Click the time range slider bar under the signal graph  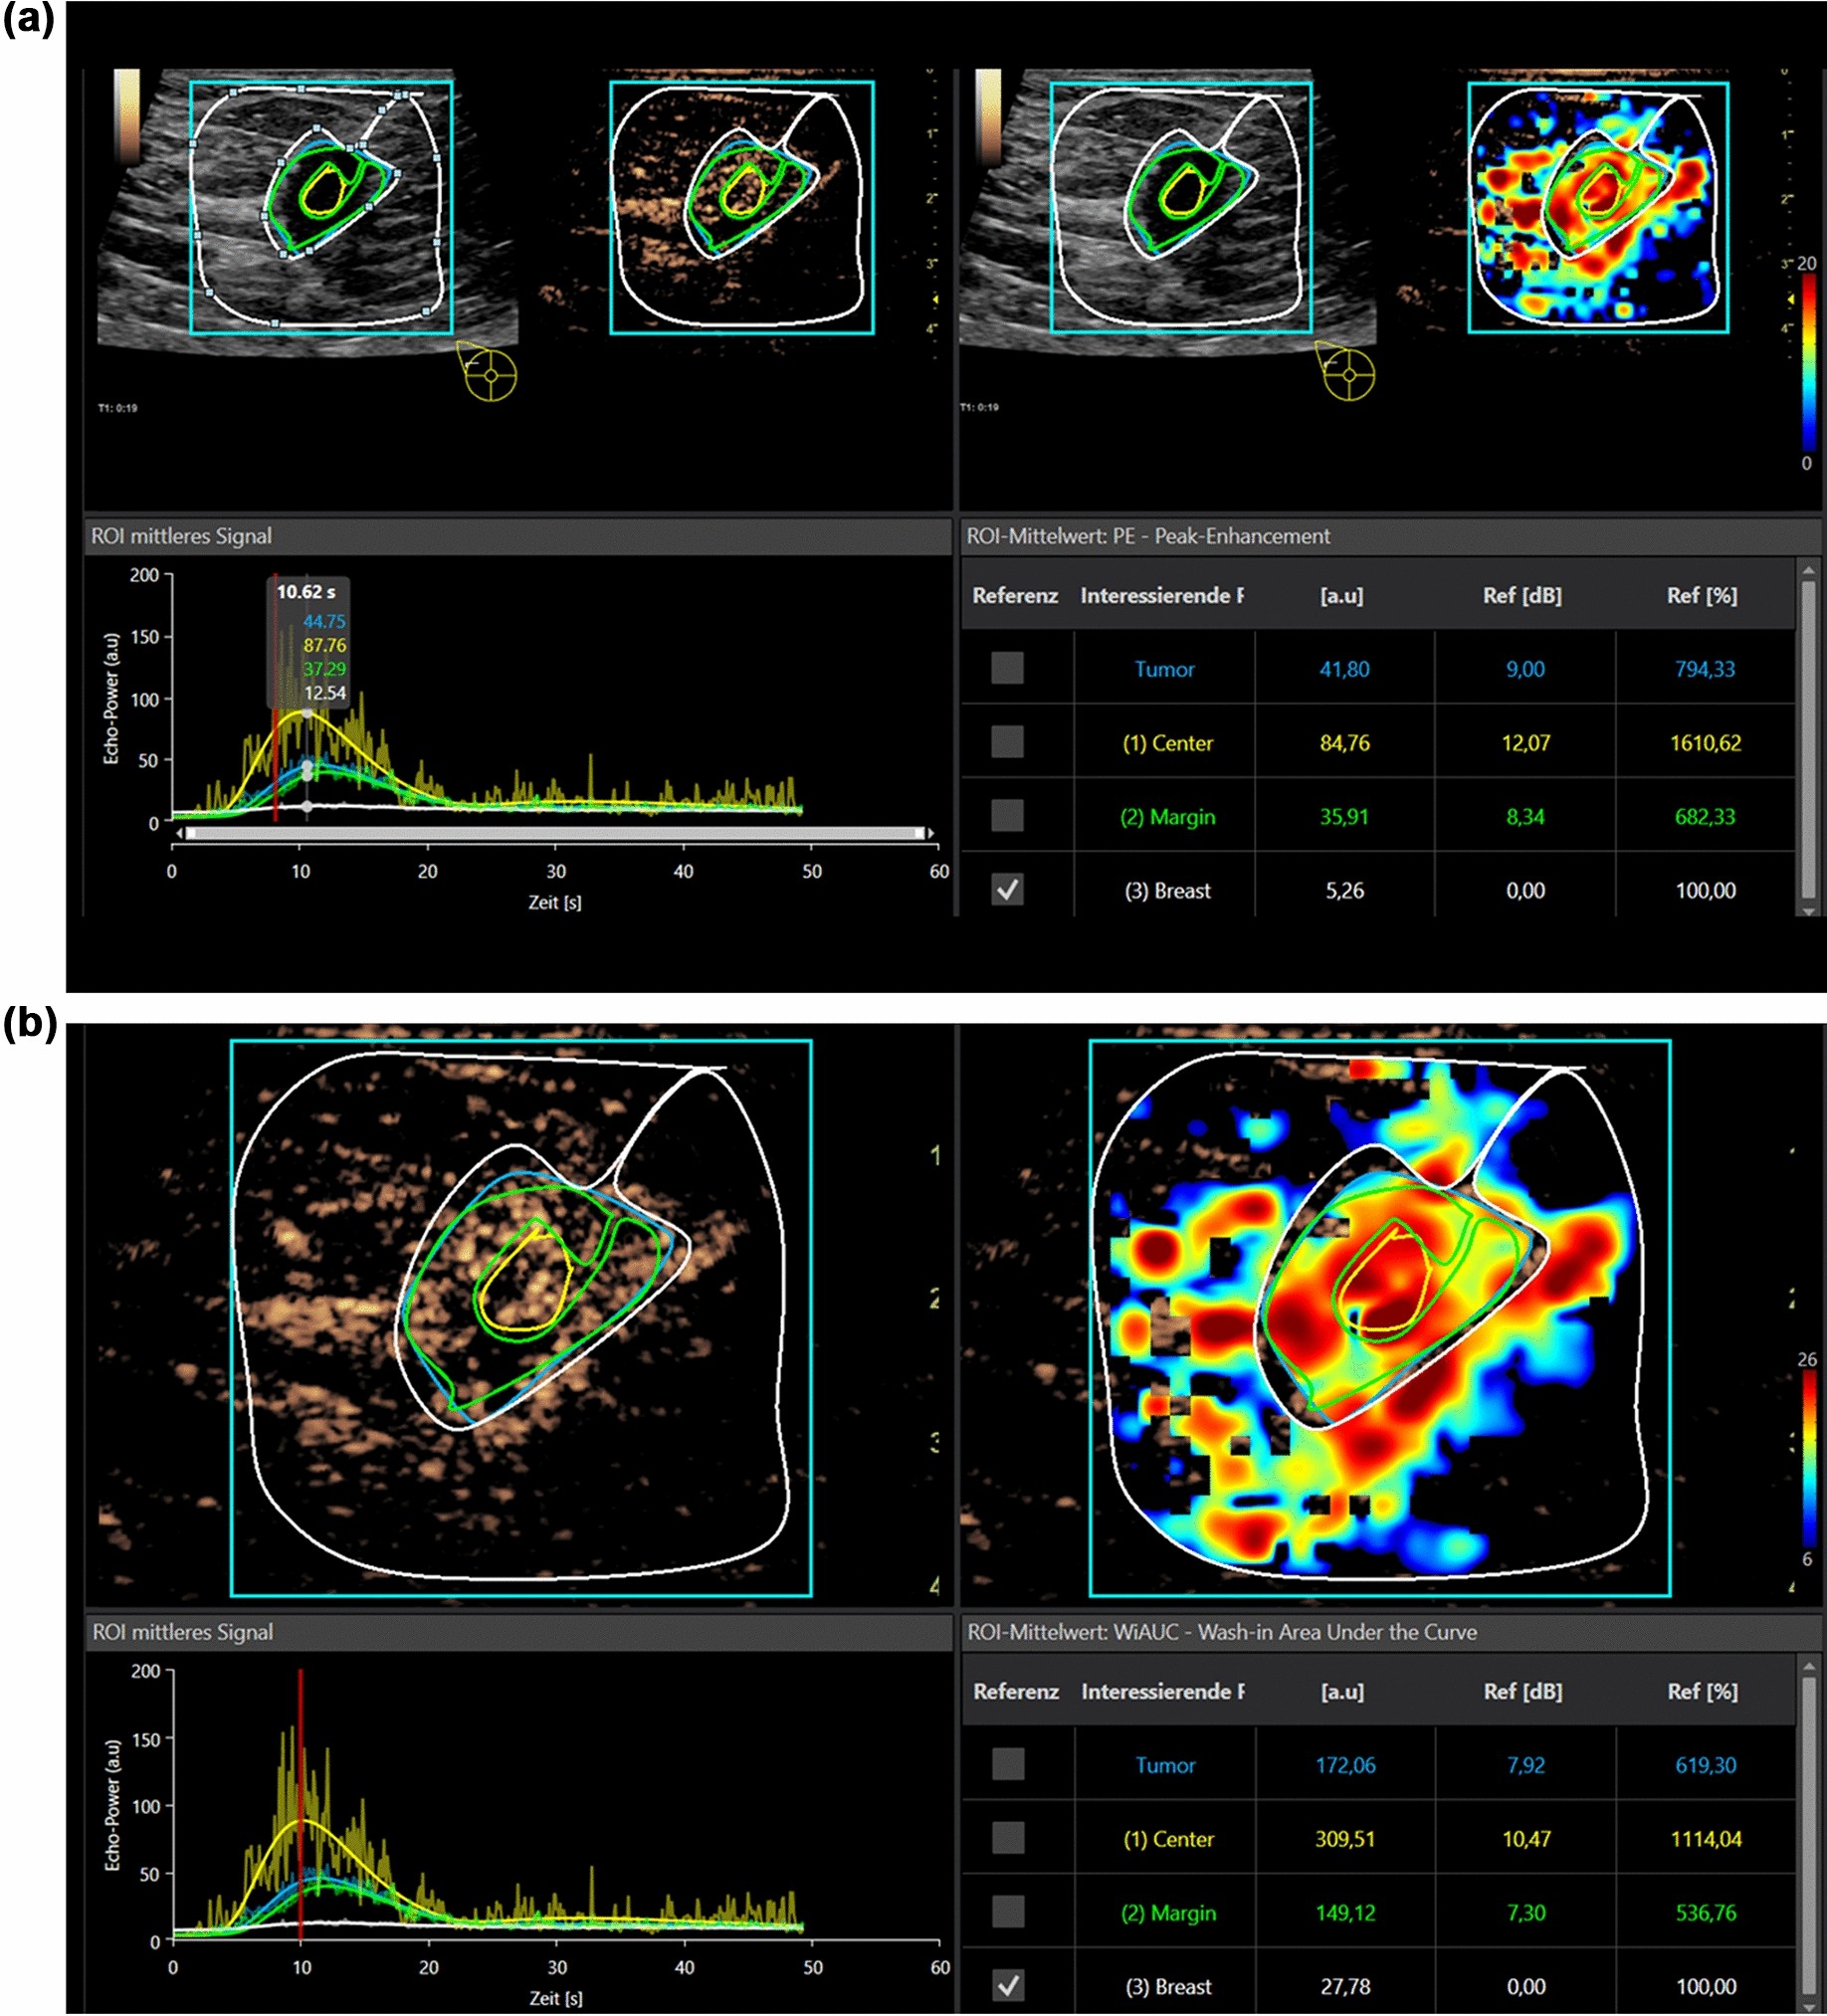555,833
